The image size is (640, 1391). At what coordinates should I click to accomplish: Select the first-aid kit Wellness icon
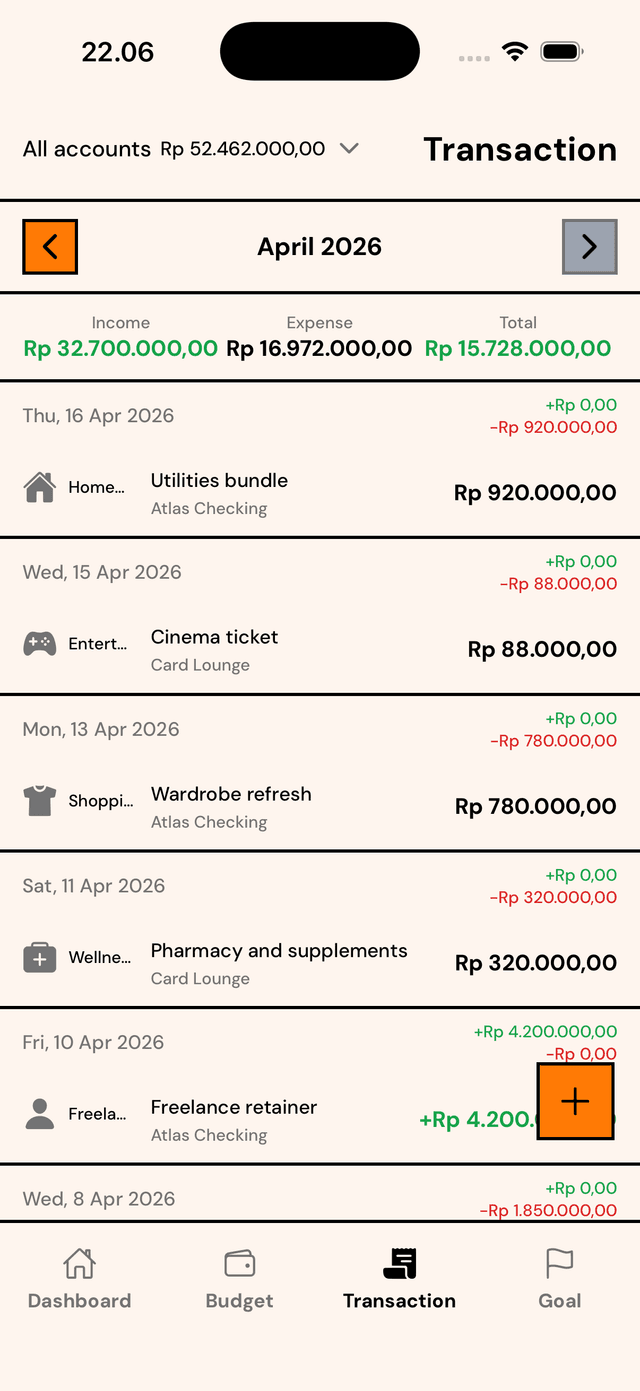(x=39, y=956)
